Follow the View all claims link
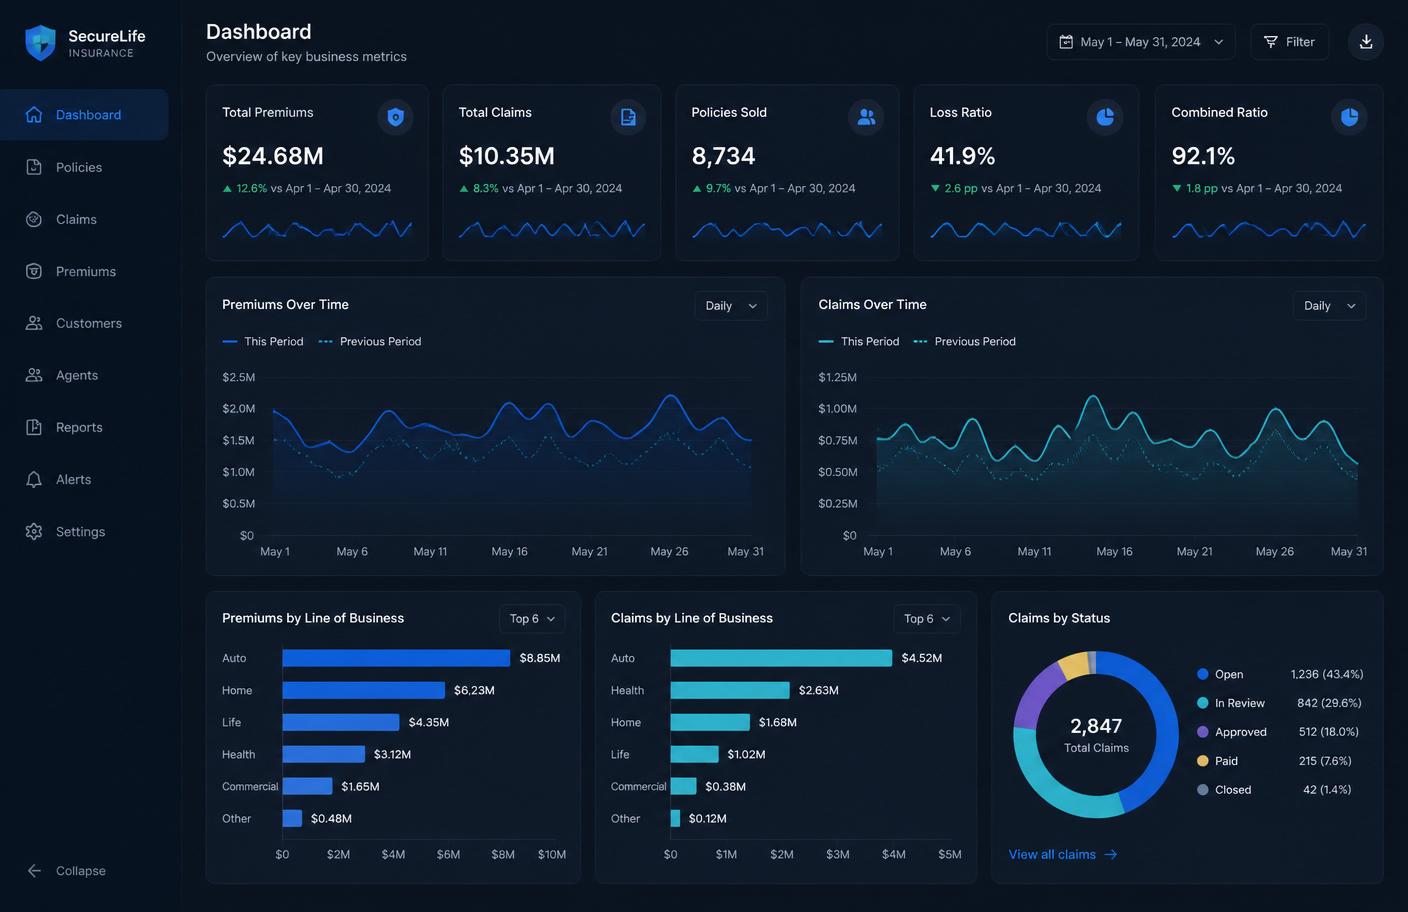The height and width of the screenshot is (912, 1408). tap(1063, 855)
